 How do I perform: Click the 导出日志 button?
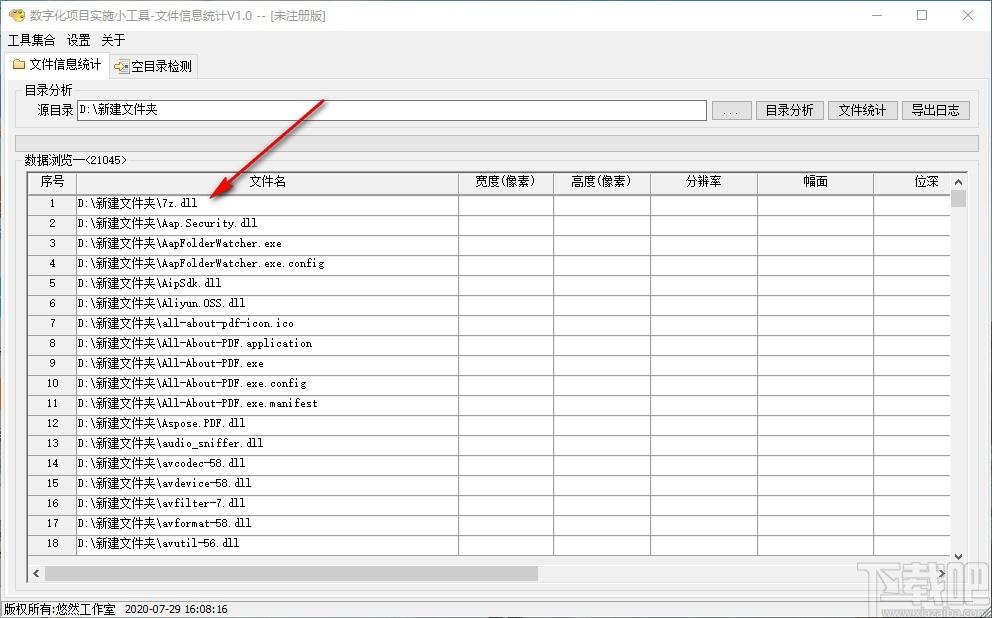(x=935, y=111)
